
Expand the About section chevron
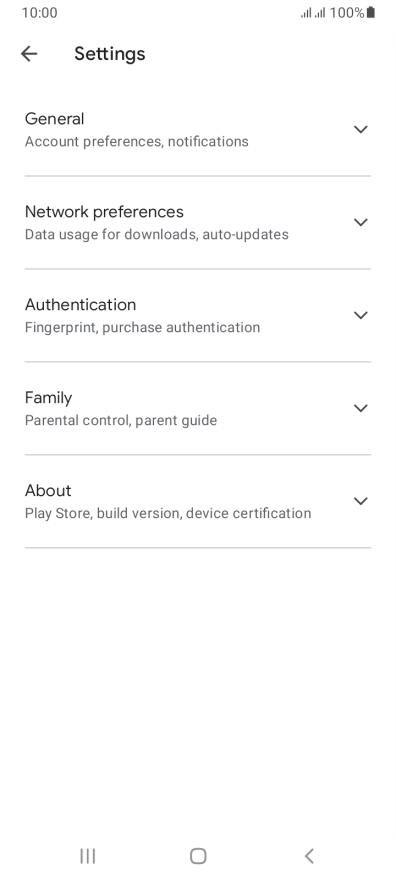click(x=361, y=501)
